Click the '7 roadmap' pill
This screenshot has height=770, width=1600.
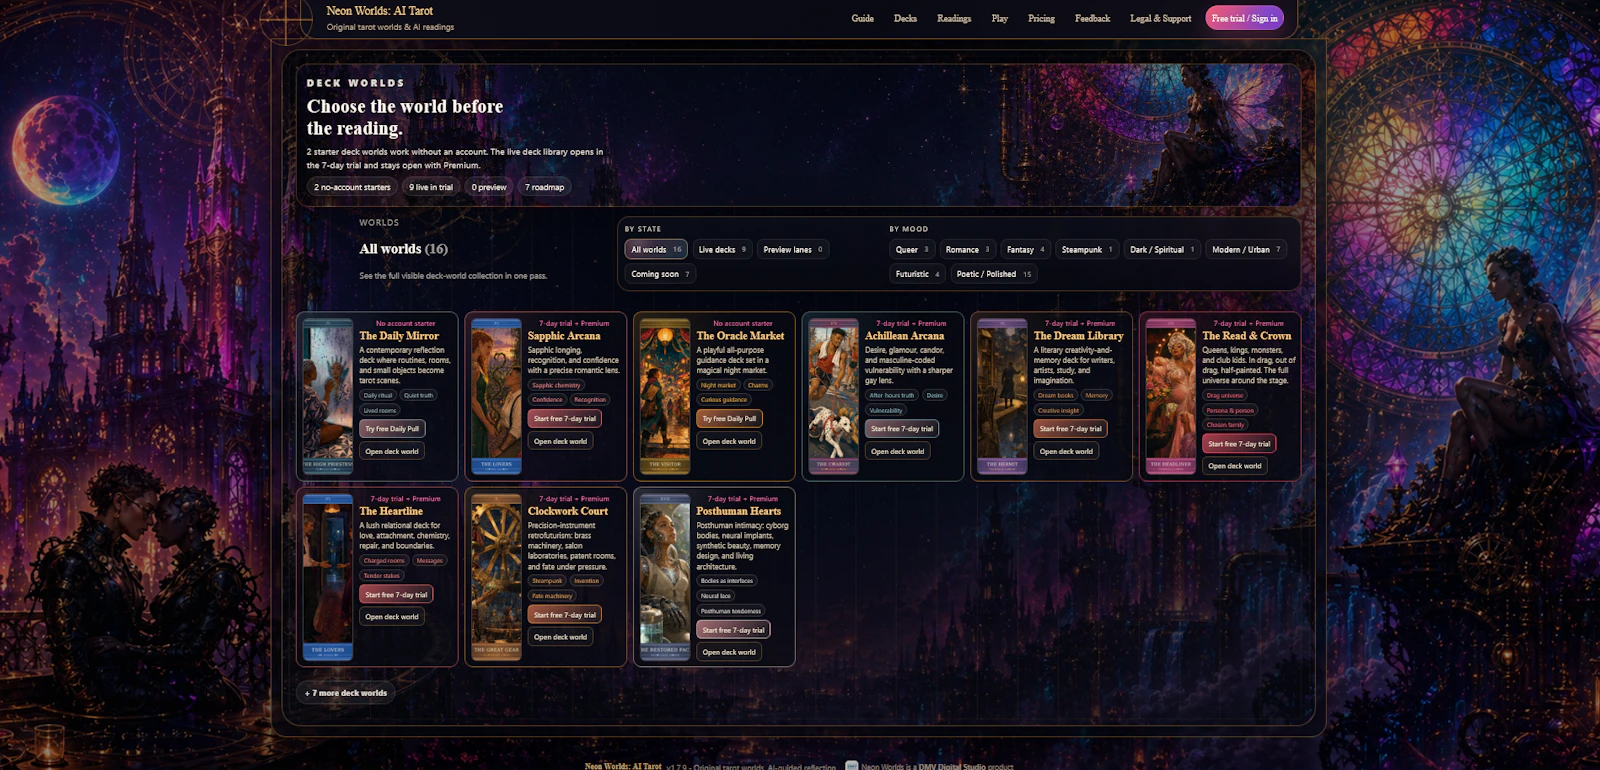point(545,187)
